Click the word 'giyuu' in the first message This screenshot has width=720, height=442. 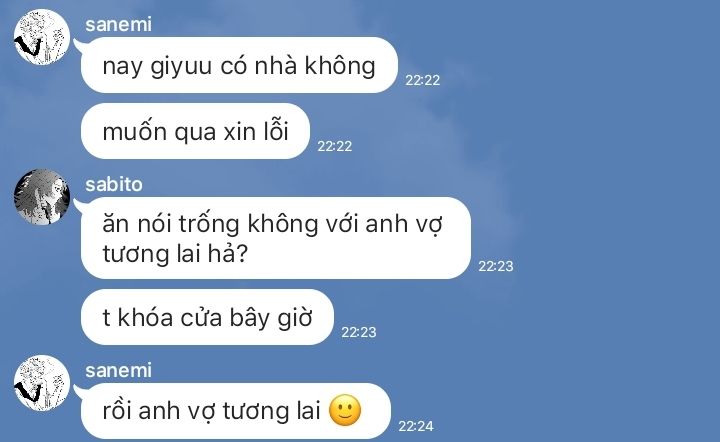pyautogui.click(x=181, y=67)
